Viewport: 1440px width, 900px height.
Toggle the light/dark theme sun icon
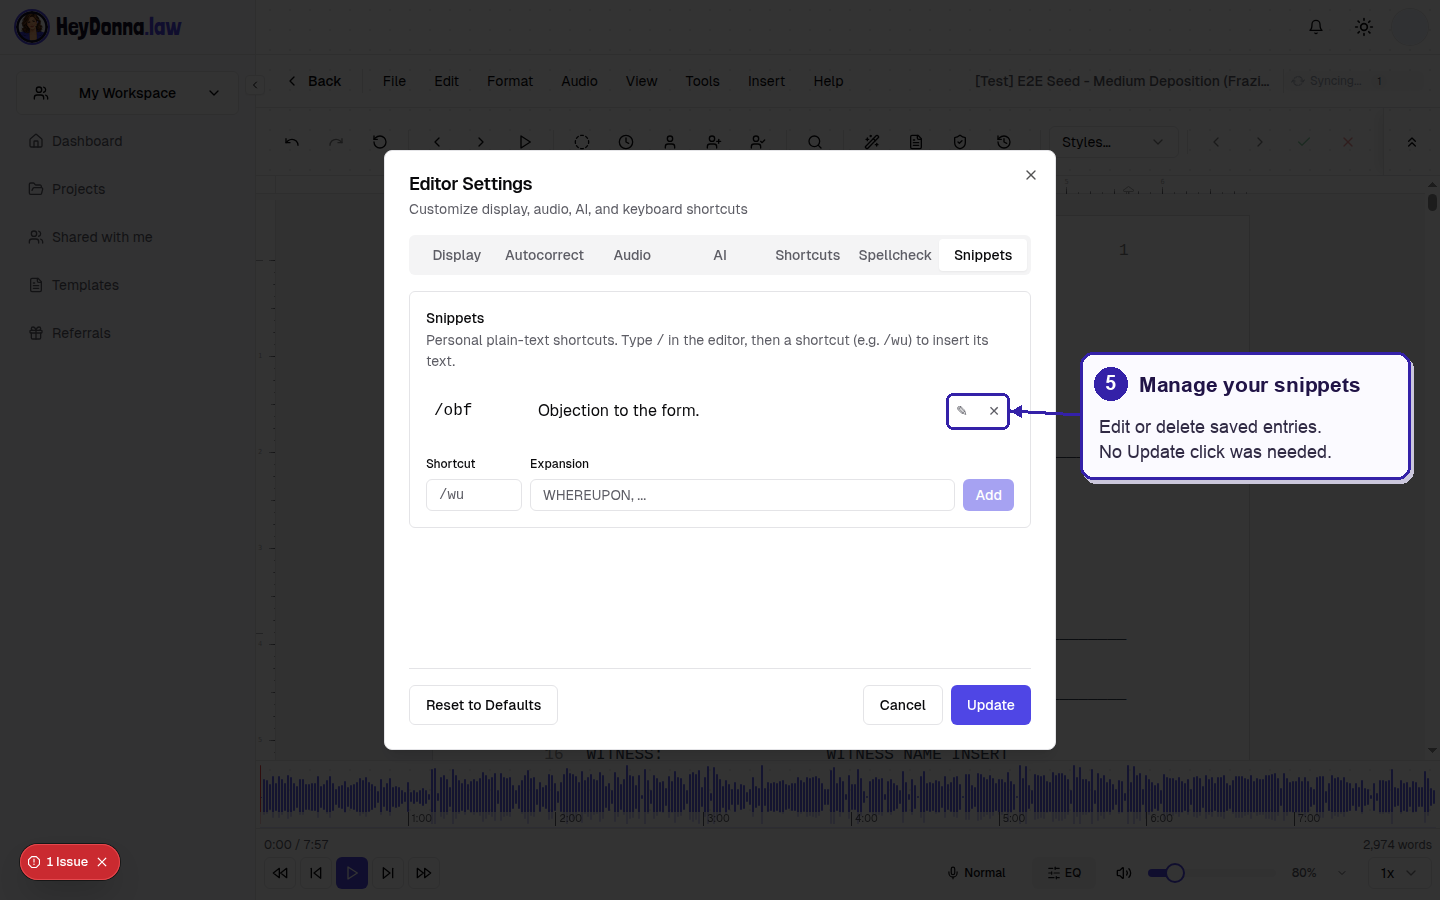[x=1364, y=27]
